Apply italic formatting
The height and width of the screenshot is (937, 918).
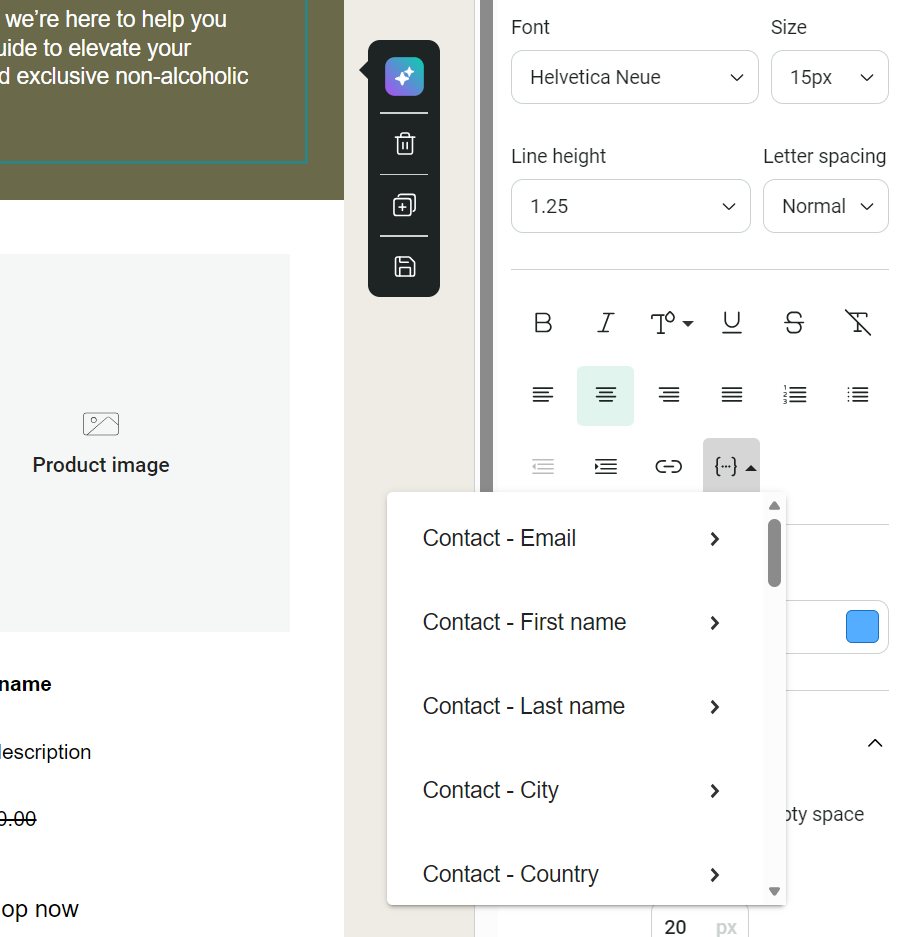click(x=605, y=322)
